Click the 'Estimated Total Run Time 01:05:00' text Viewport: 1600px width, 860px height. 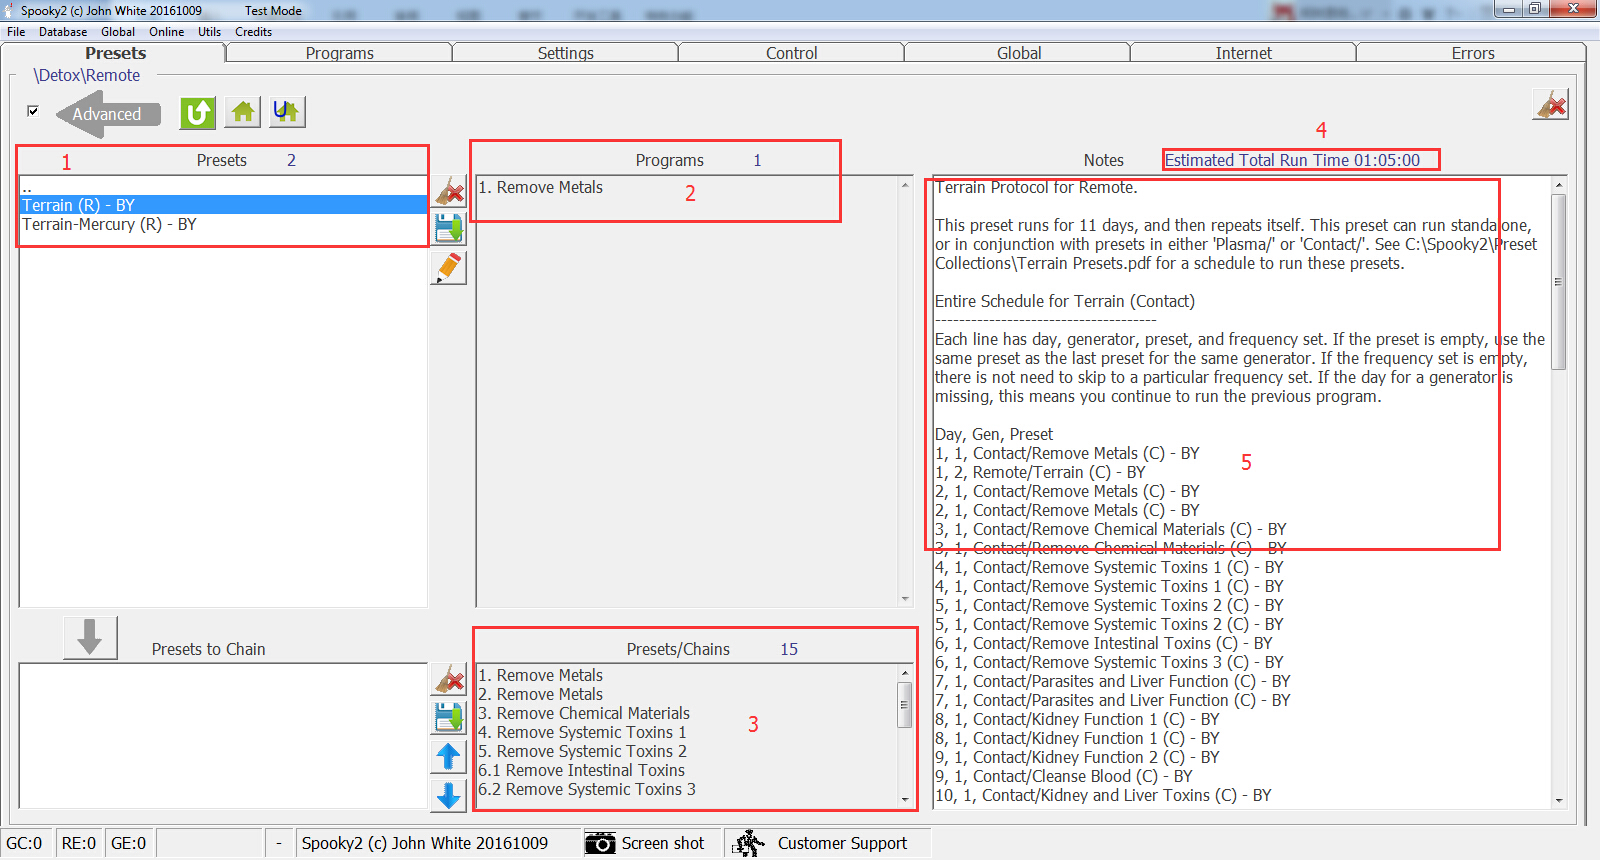point(1292,160)
